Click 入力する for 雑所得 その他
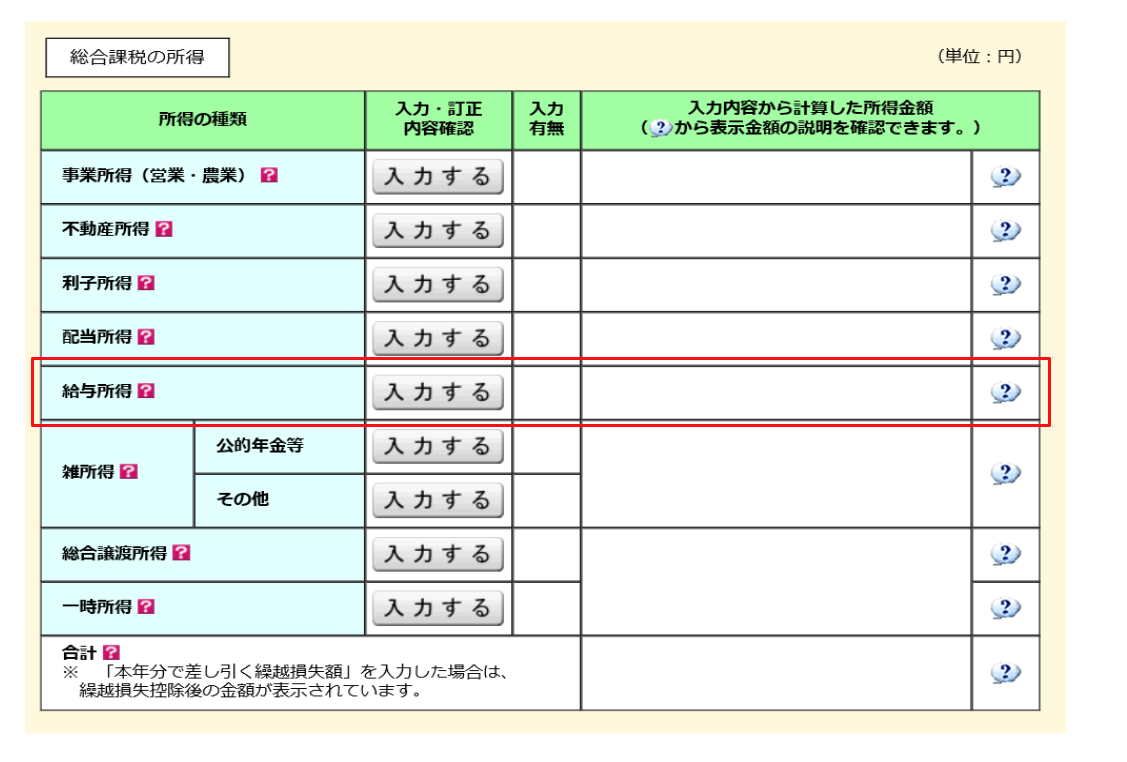 437,500
